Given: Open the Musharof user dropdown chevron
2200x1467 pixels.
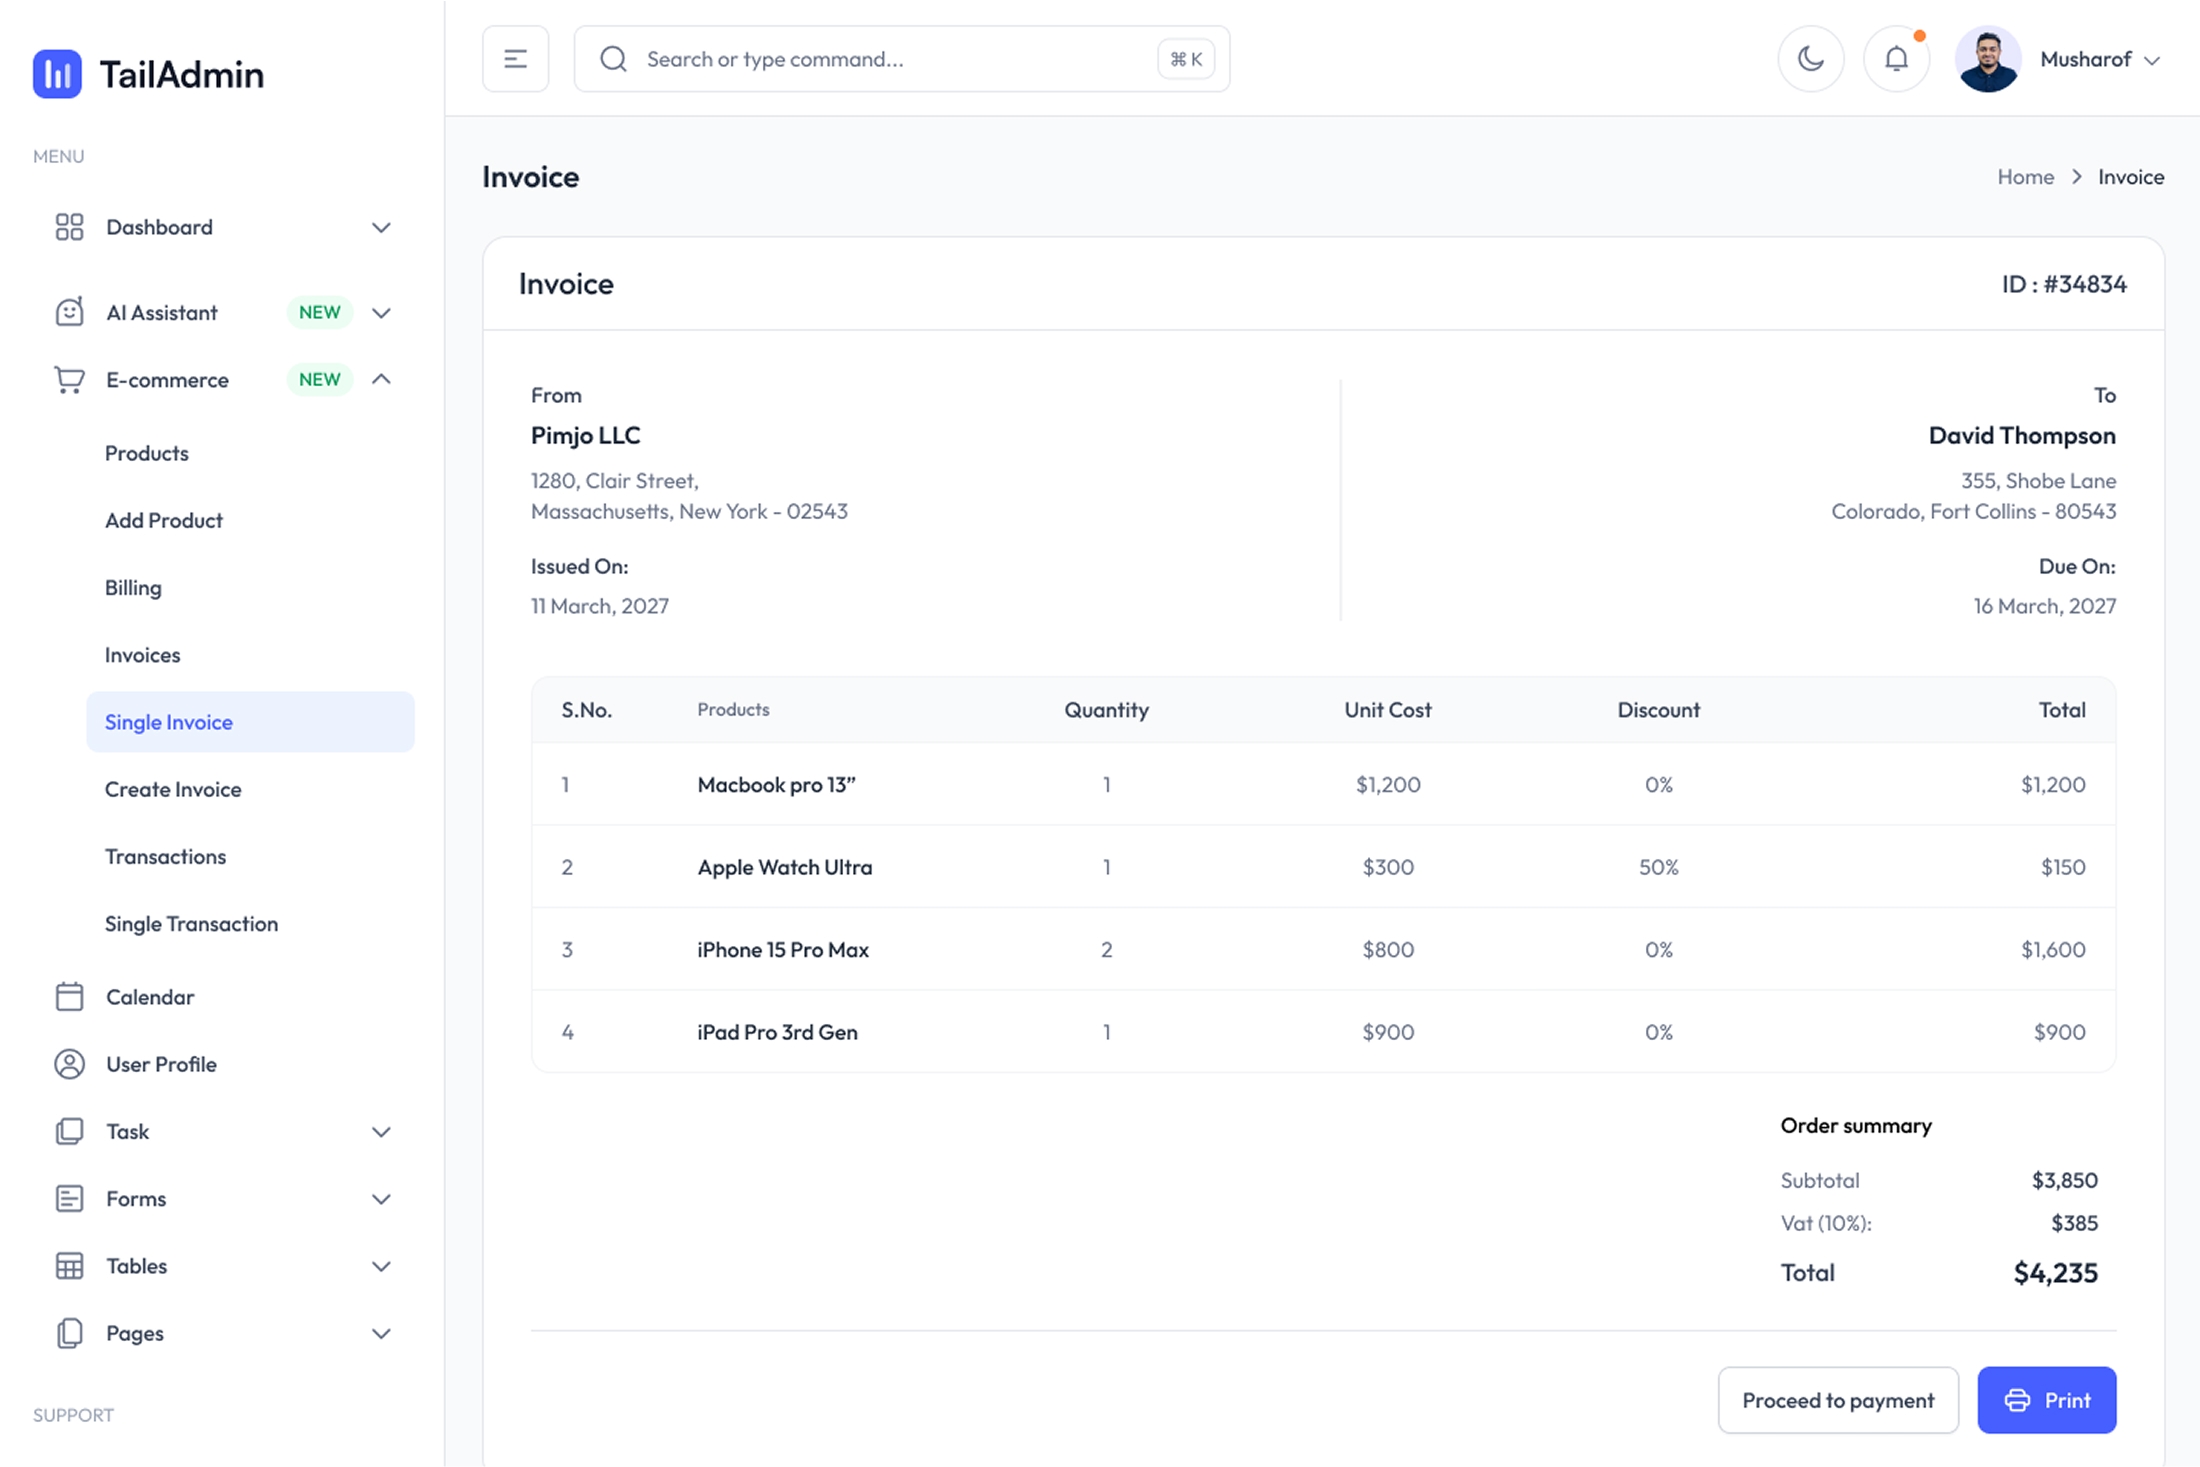Looking at the screenshot, I should click(x=2152, y=60).
